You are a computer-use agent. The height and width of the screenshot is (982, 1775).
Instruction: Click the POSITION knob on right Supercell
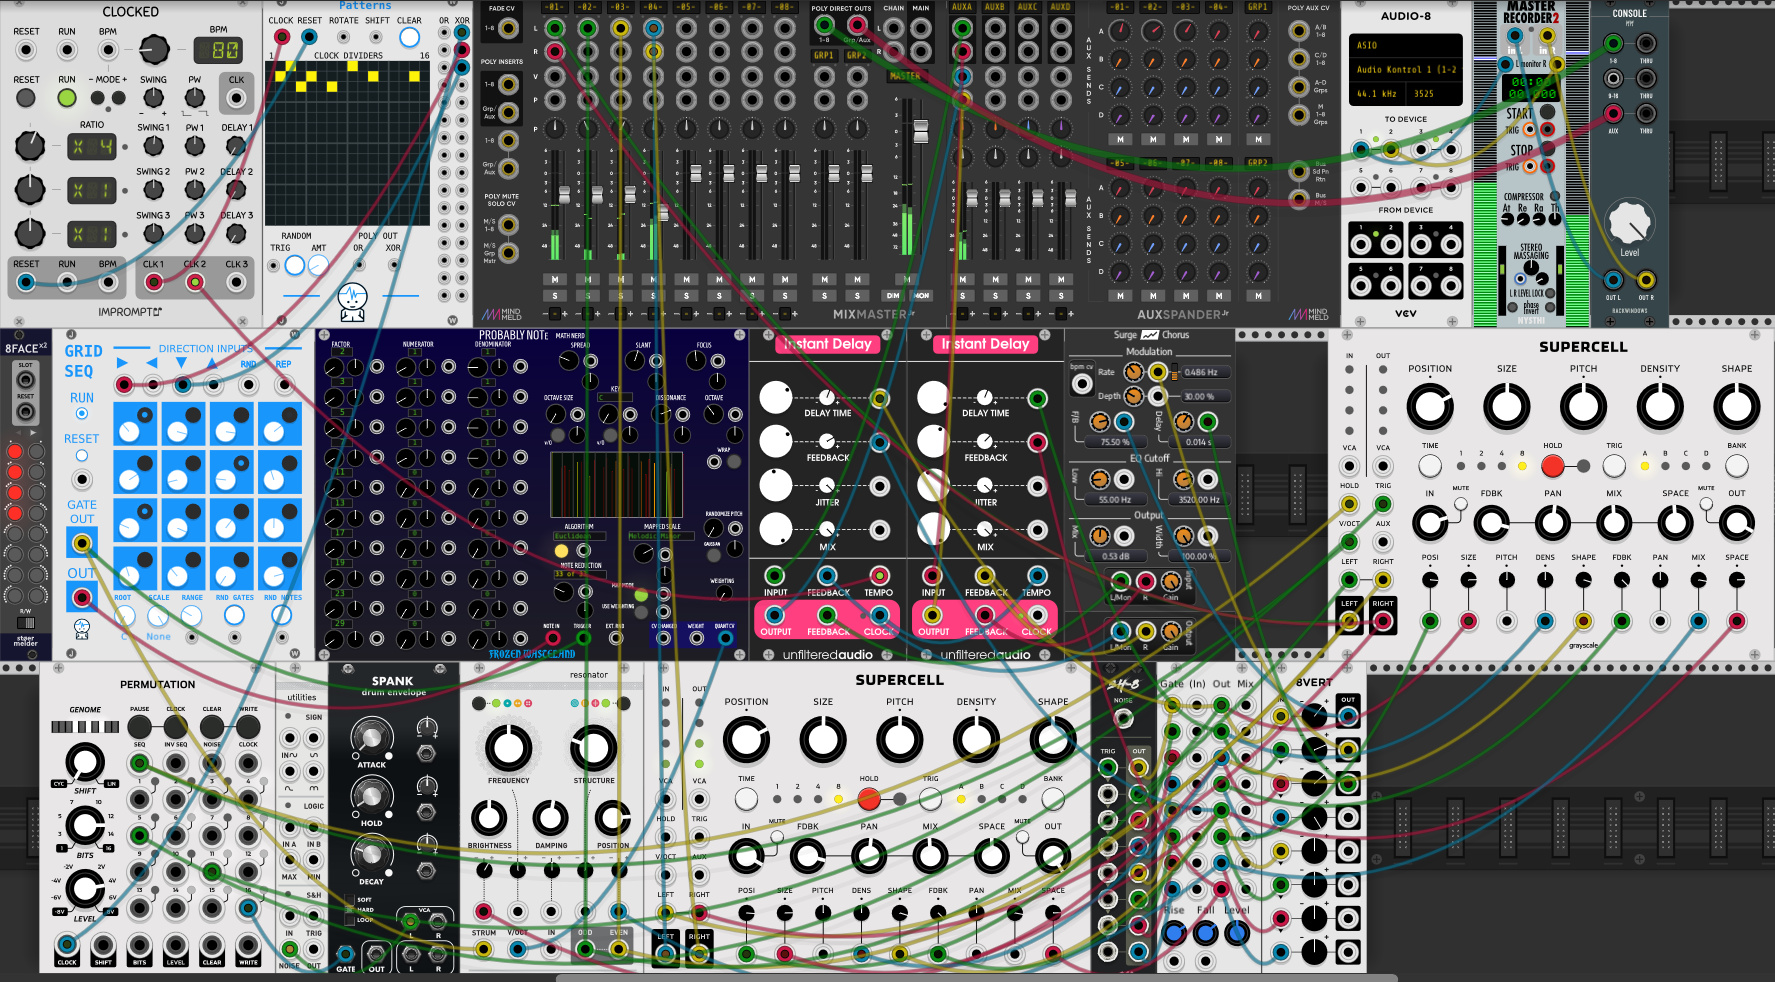[x=1430, y=406]
